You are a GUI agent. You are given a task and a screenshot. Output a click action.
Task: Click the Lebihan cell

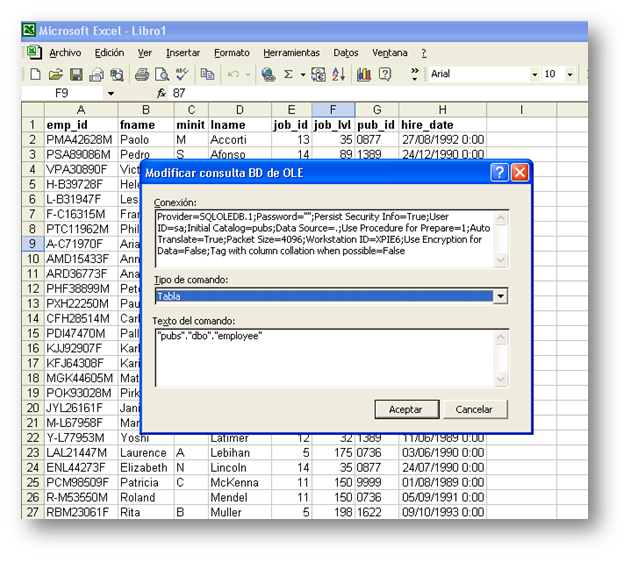(240, 453)
